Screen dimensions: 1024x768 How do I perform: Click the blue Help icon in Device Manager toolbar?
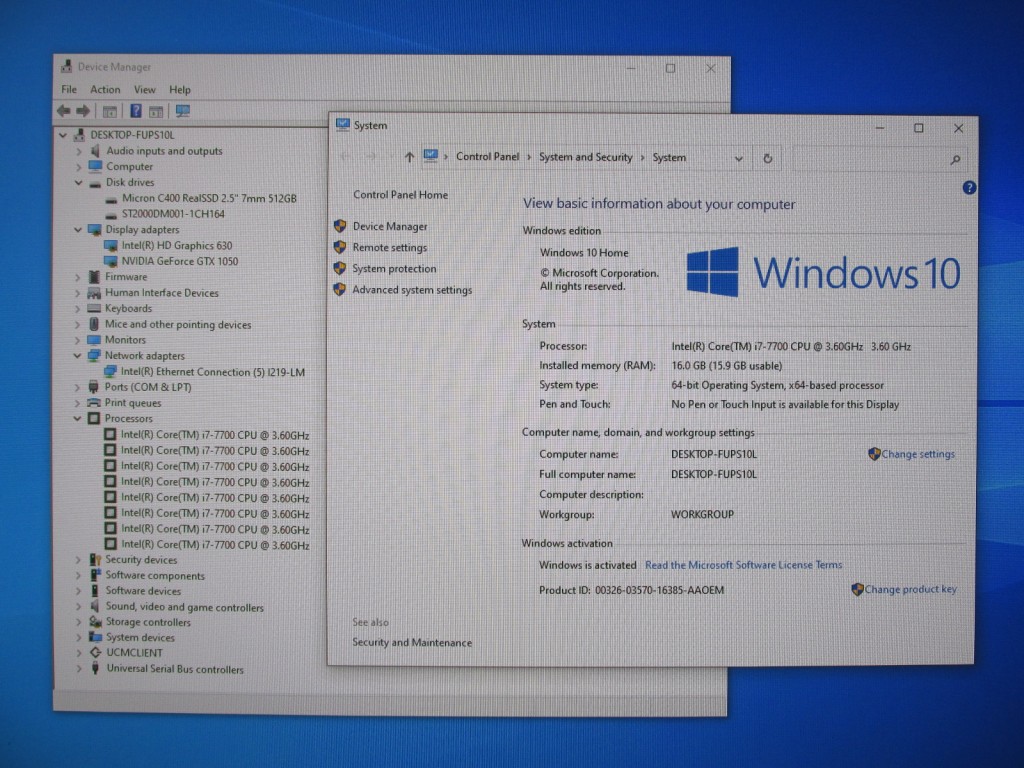[x=136, y=111]
